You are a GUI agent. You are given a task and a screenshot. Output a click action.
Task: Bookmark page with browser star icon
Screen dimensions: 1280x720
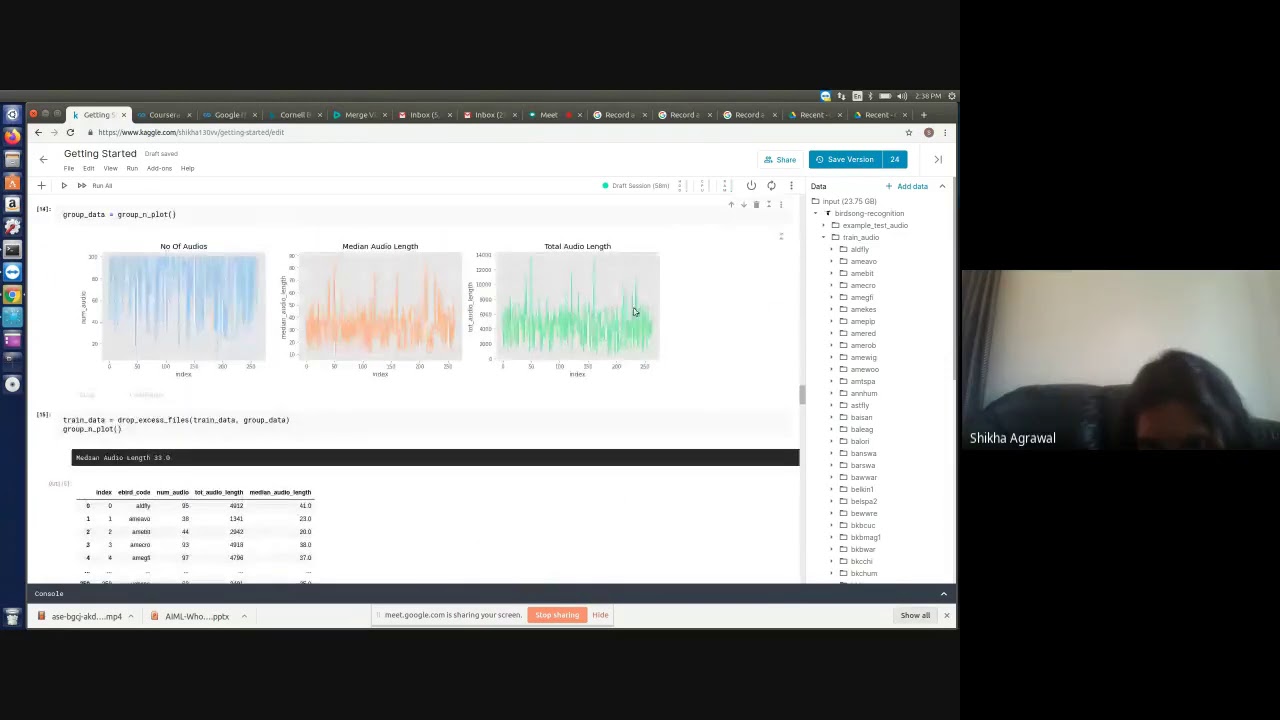(x=909, y=133)
